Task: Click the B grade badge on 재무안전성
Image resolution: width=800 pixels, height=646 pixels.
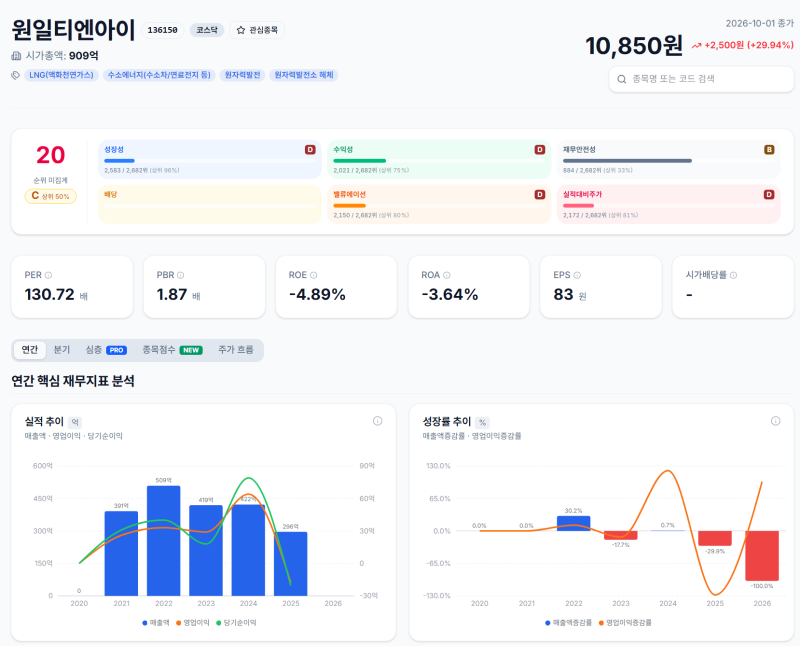Action: point(769,150)
